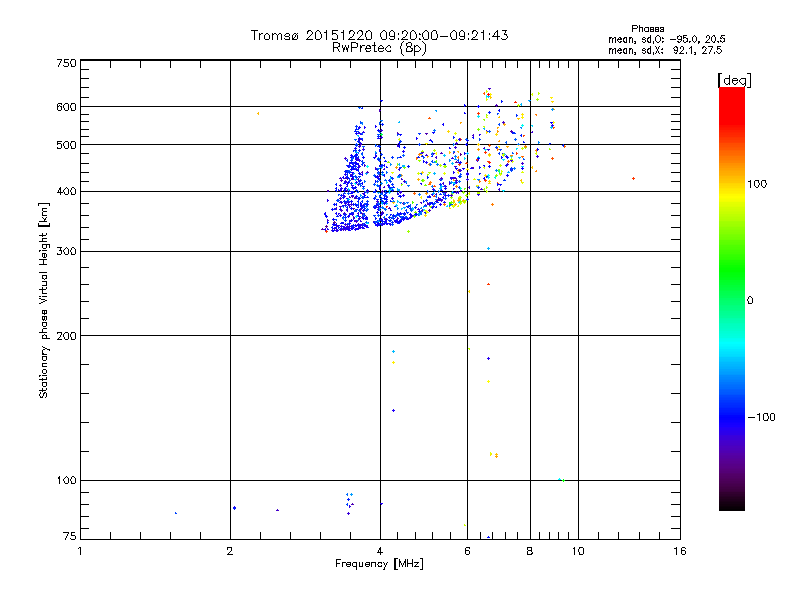Click the x-axis tick label "4"
Viewport: 800px width, 600px height.
point(380,551)
